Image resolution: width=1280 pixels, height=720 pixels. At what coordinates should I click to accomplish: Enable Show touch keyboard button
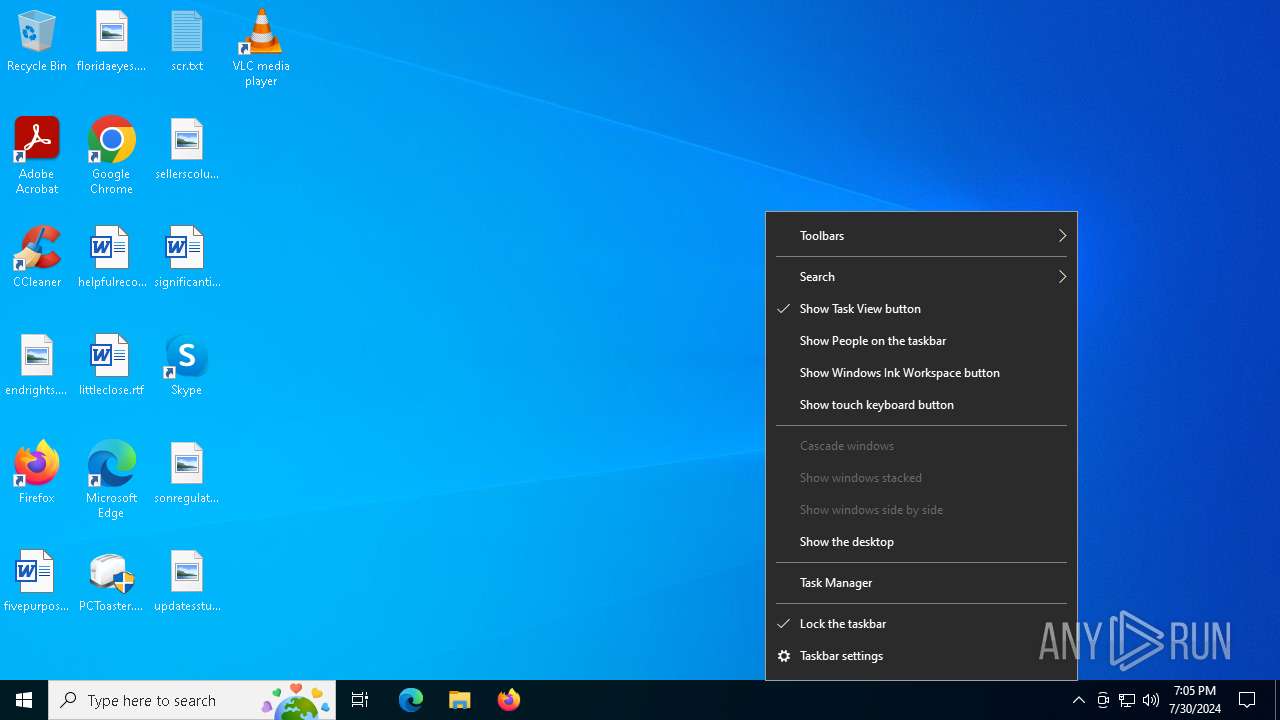(921, 405)
